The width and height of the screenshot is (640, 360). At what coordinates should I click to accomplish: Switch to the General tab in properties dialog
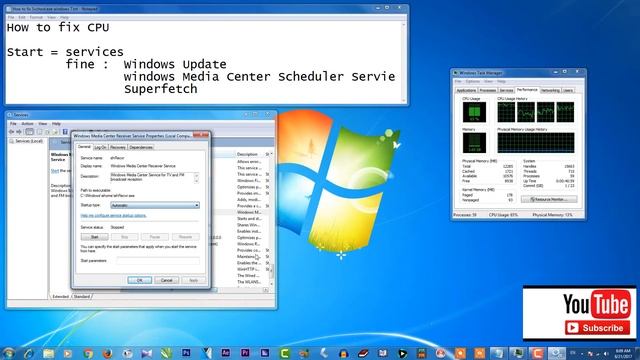tap(84, 147)
